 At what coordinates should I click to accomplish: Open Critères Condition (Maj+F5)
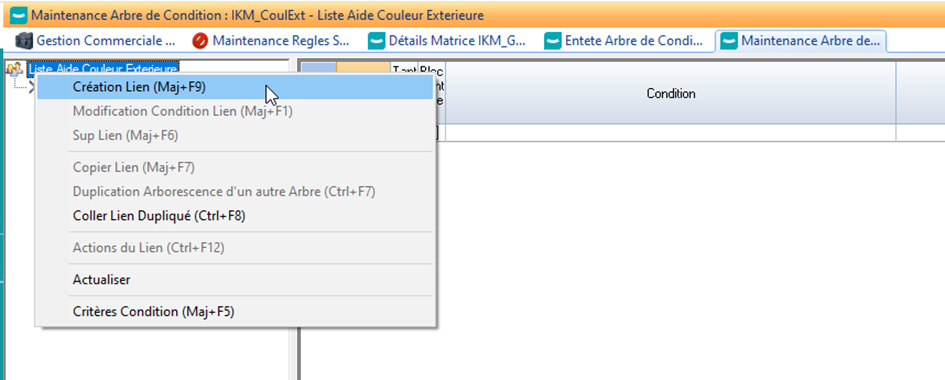[153, 312]
